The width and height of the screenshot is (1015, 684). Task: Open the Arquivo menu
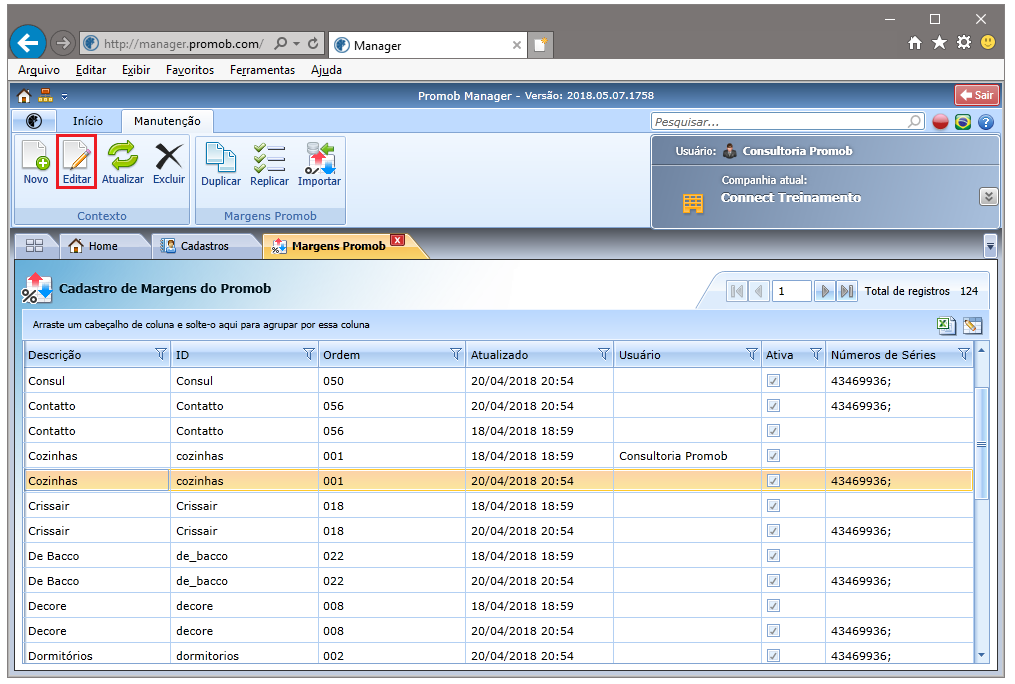coord(39,70)
